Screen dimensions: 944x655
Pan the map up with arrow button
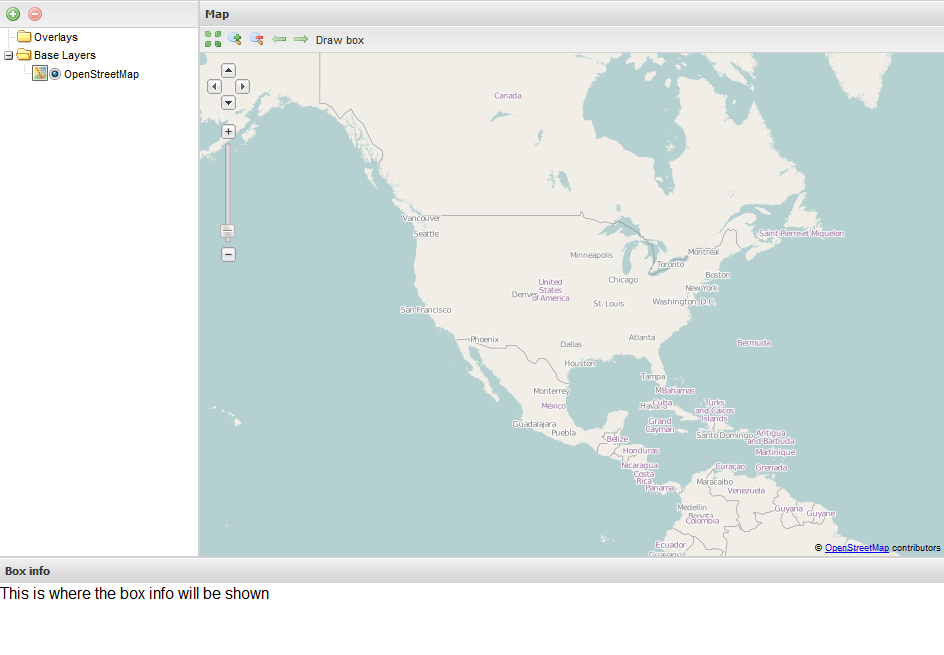228,71
